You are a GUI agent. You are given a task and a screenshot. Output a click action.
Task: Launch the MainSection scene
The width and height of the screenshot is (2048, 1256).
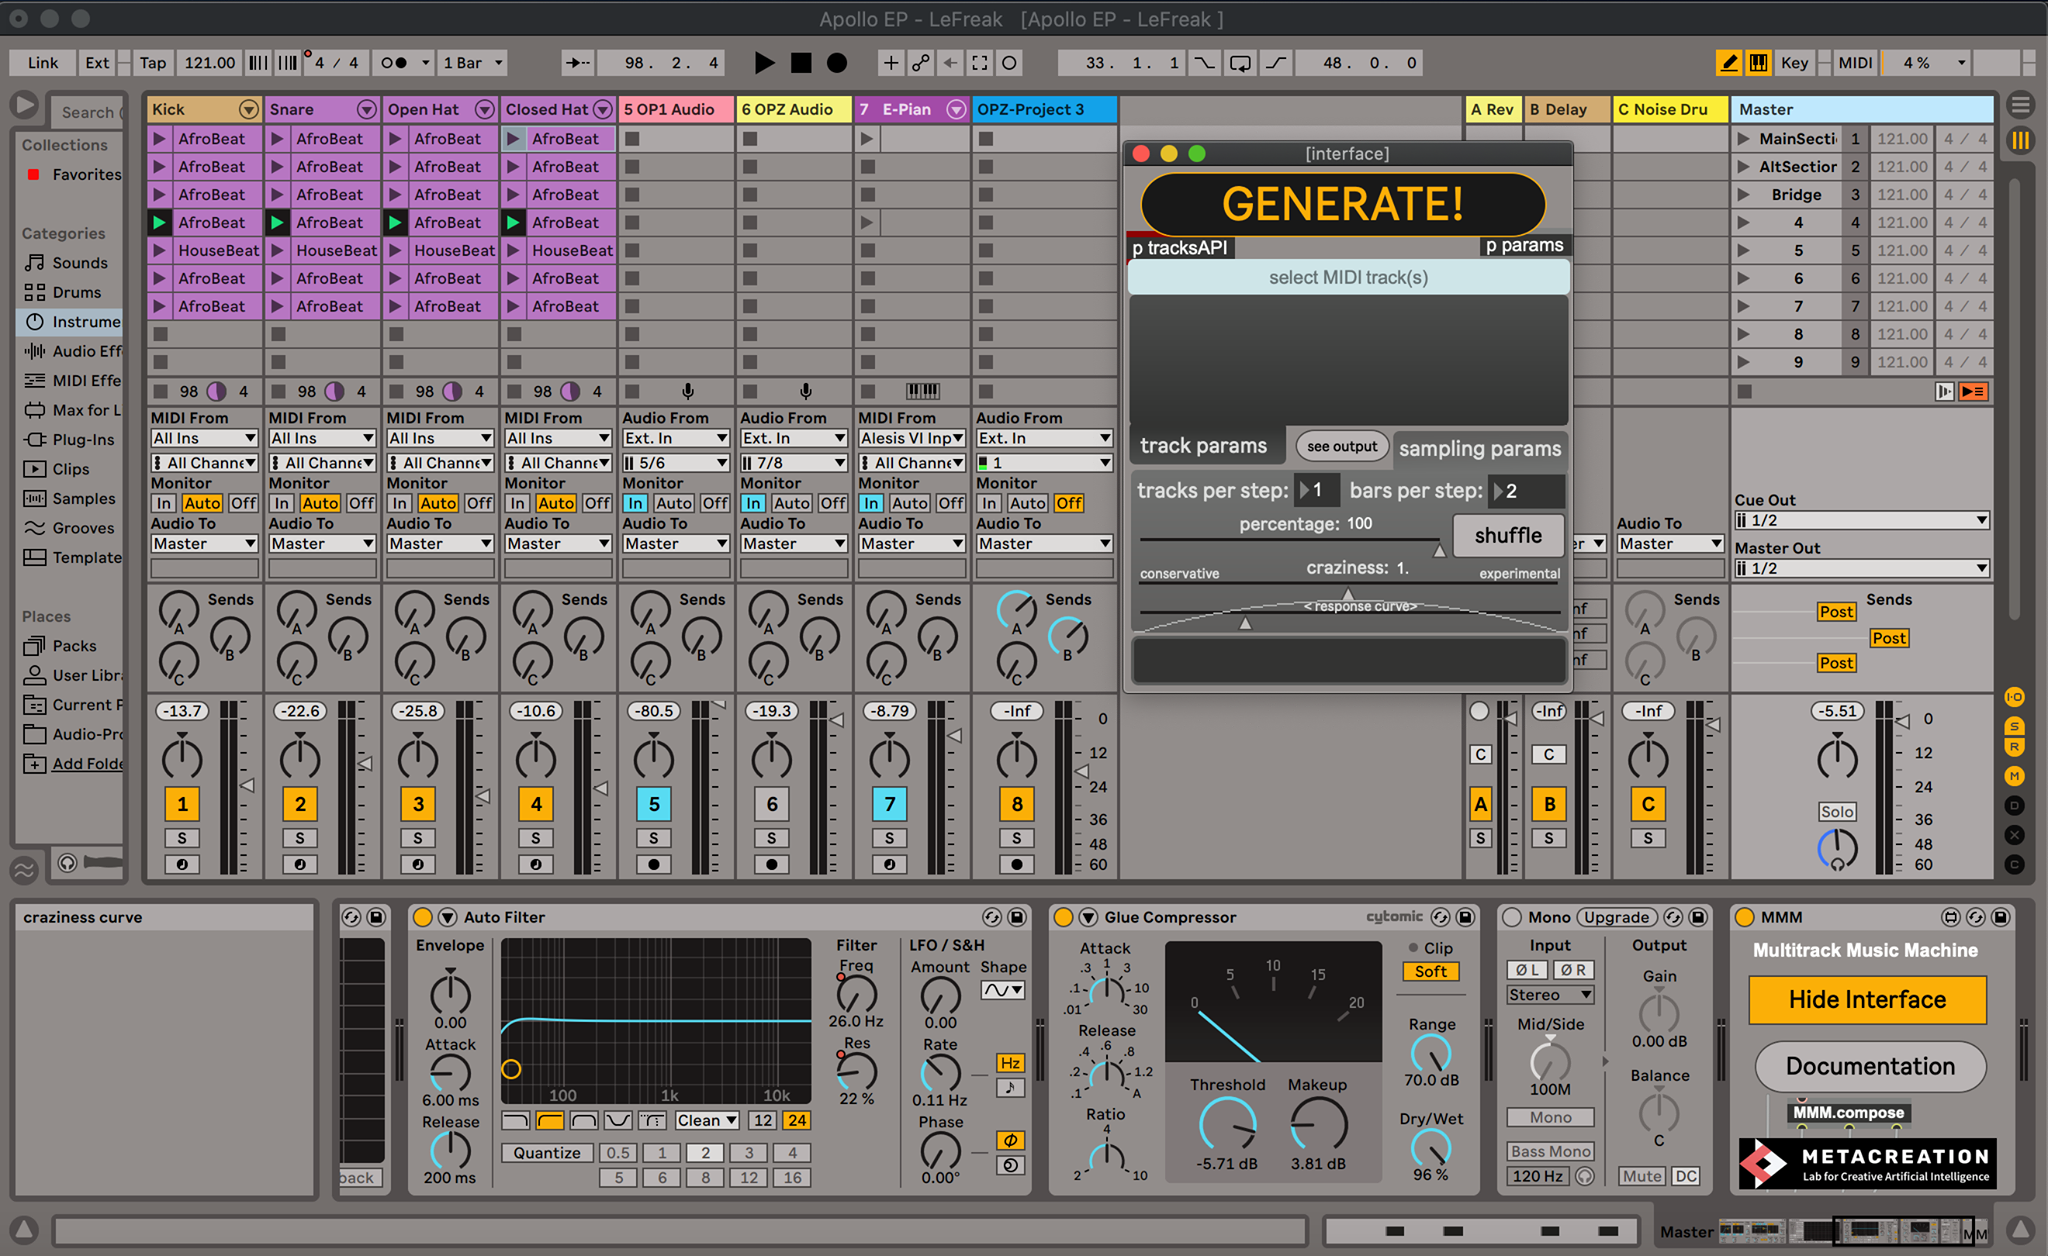[x=1744, y=139]
